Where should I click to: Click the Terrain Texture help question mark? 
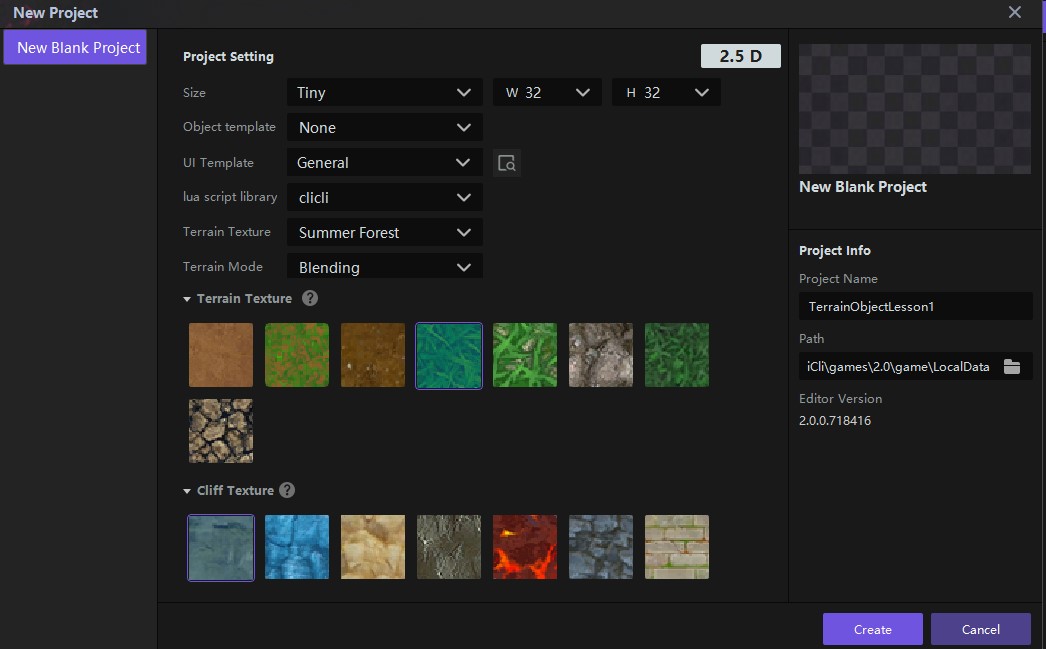(x=310, y=298)
